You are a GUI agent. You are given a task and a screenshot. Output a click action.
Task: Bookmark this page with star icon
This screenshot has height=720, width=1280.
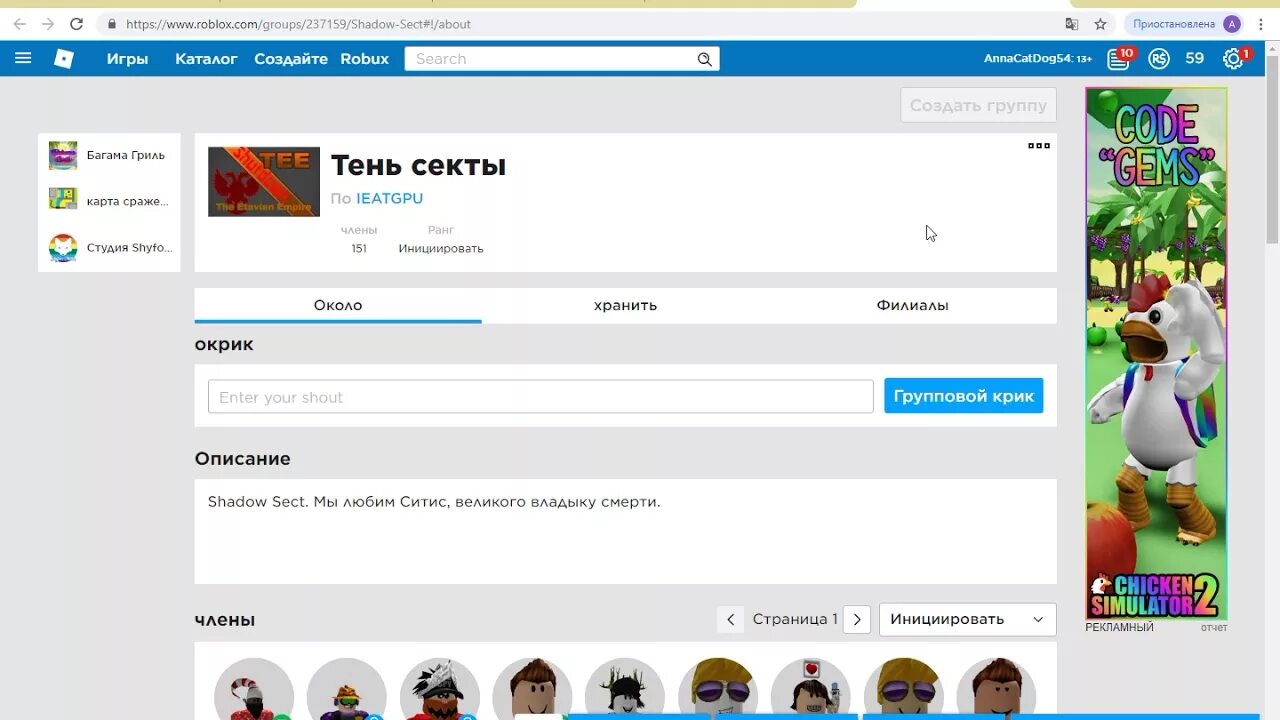(x=1100, y=24)
